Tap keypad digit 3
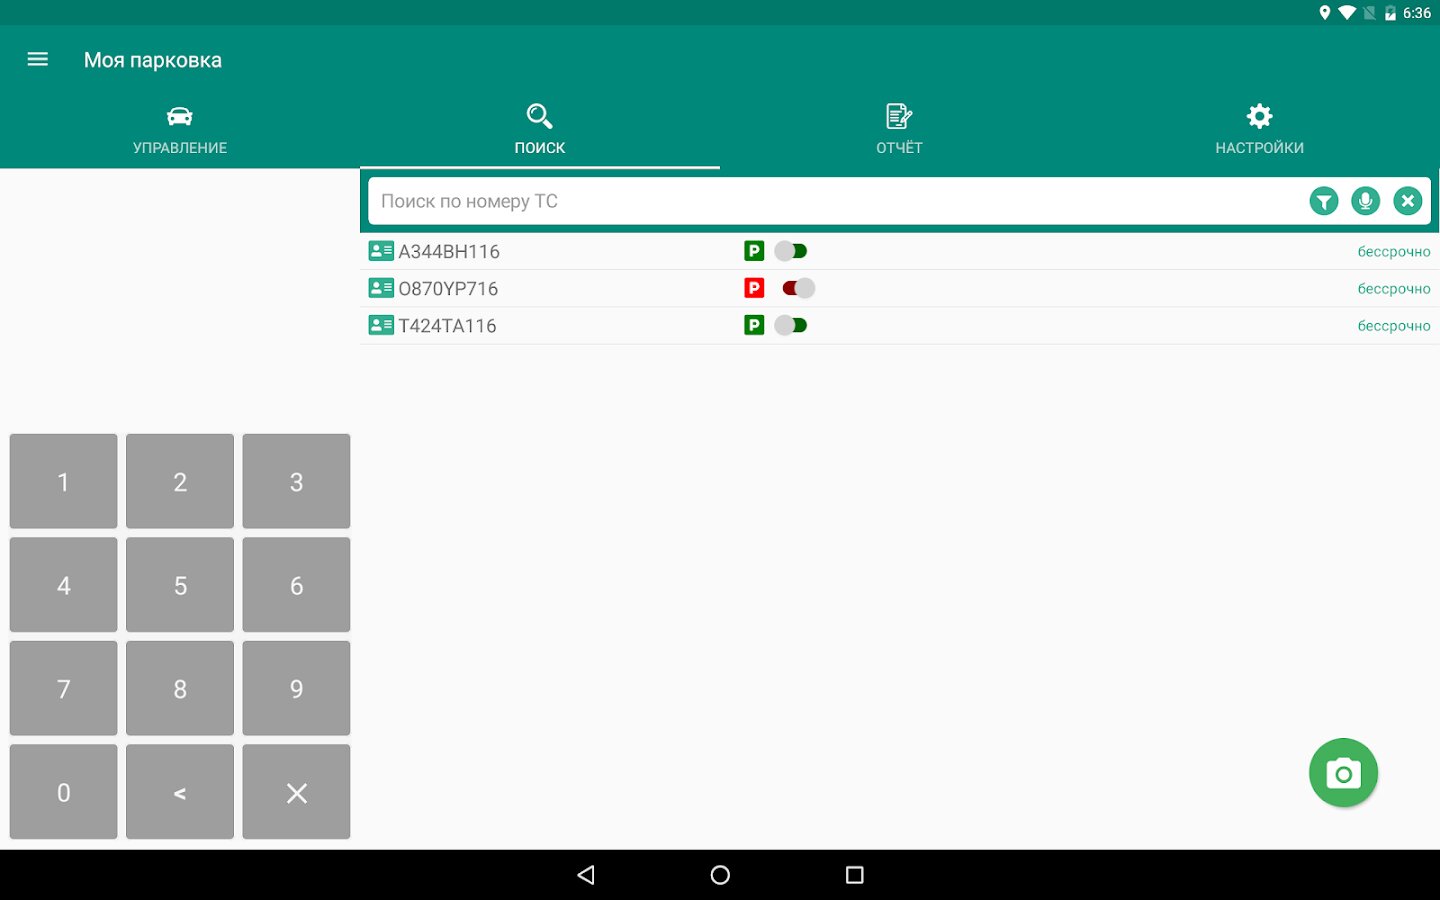1440x900 pixels. [296, 481]
